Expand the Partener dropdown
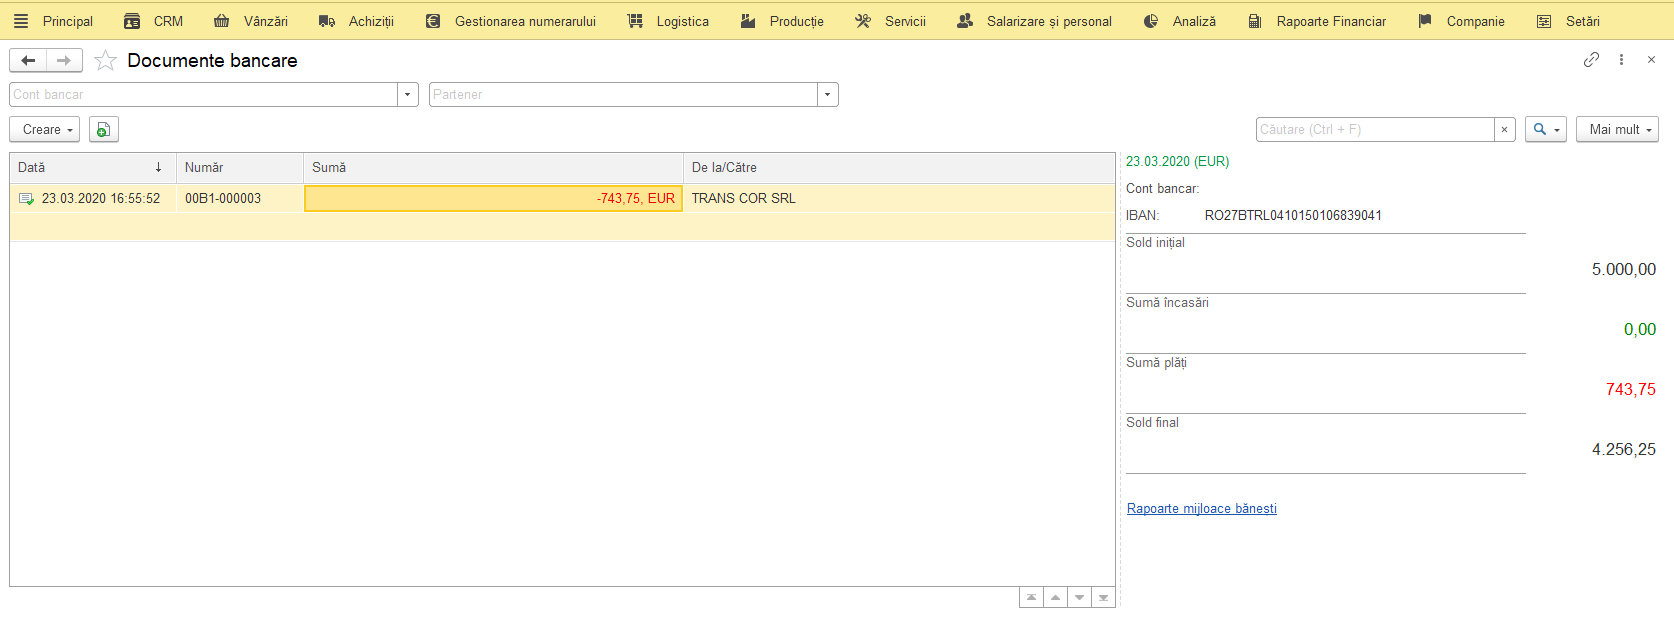Viewport: 1674px width, 619px height. coord(828,95)
